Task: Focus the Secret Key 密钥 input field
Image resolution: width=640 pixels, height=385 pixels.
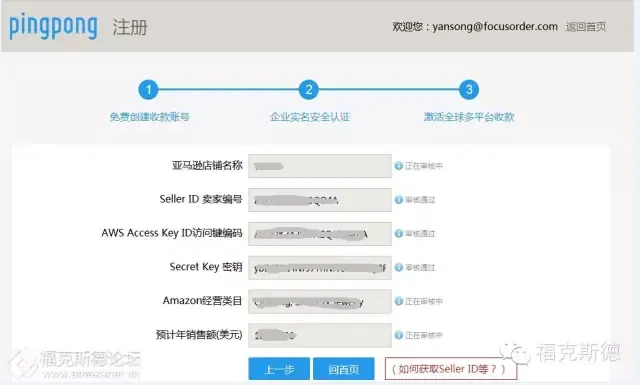Action: 320,267
